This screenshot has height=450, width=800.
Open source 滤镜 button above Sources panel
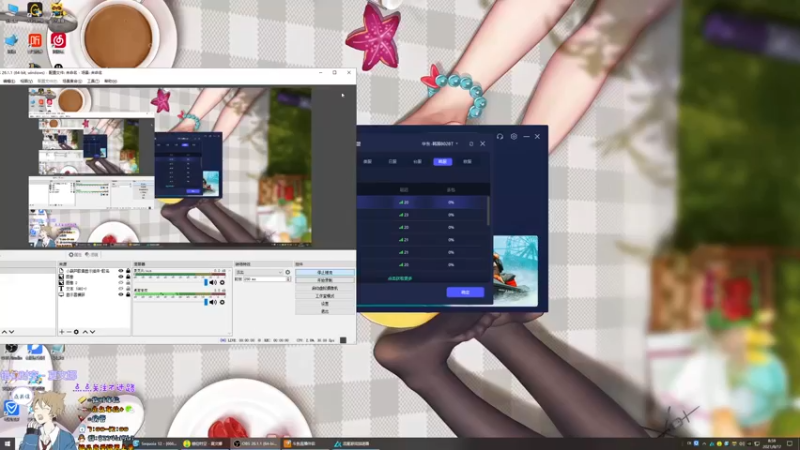pyautogui.click(x=92, y=255)
